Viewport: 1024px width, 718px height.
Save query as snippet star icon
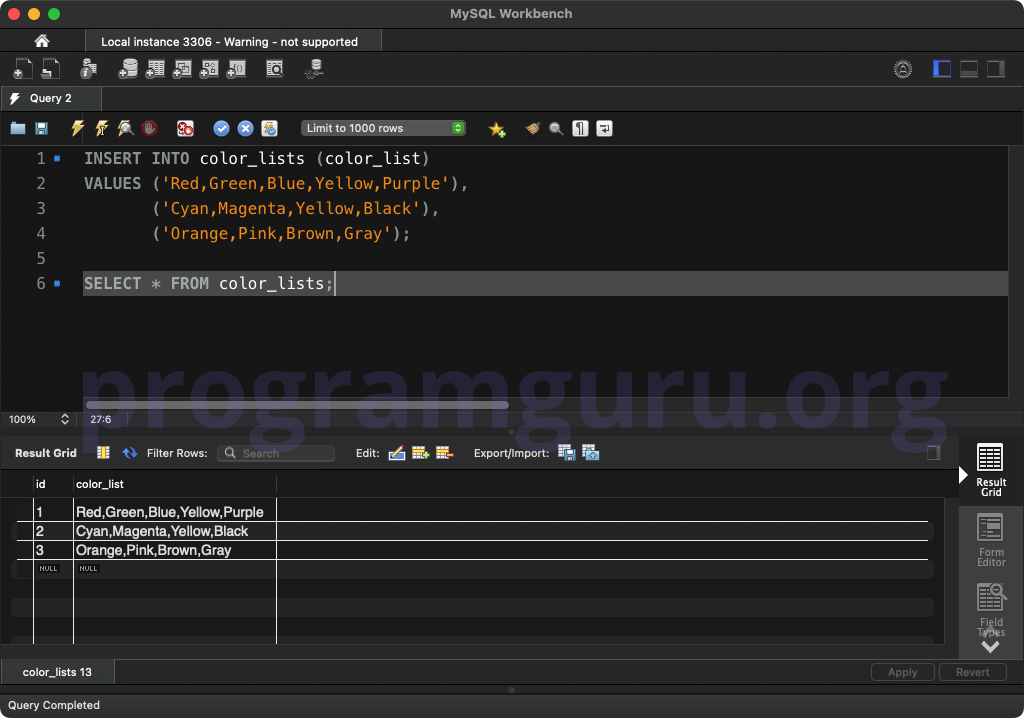(497, 129)
